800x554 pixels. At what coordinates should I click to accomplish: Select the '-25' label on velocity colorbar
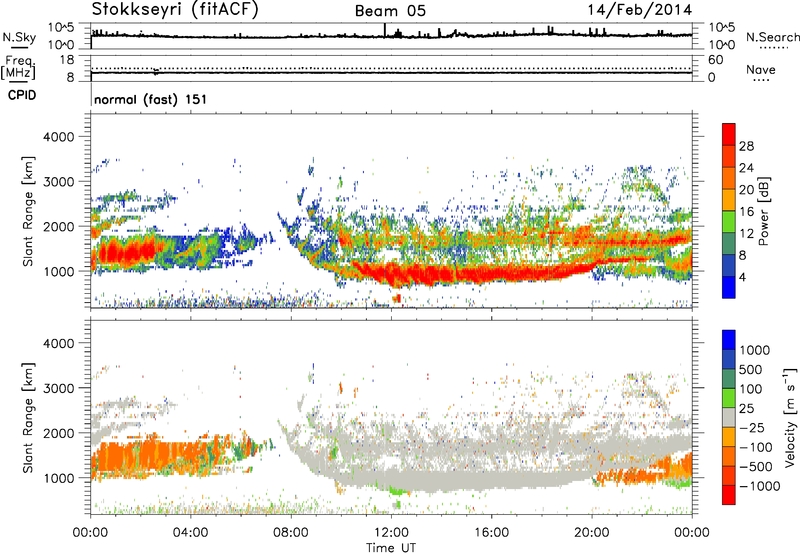pos(752,428)
